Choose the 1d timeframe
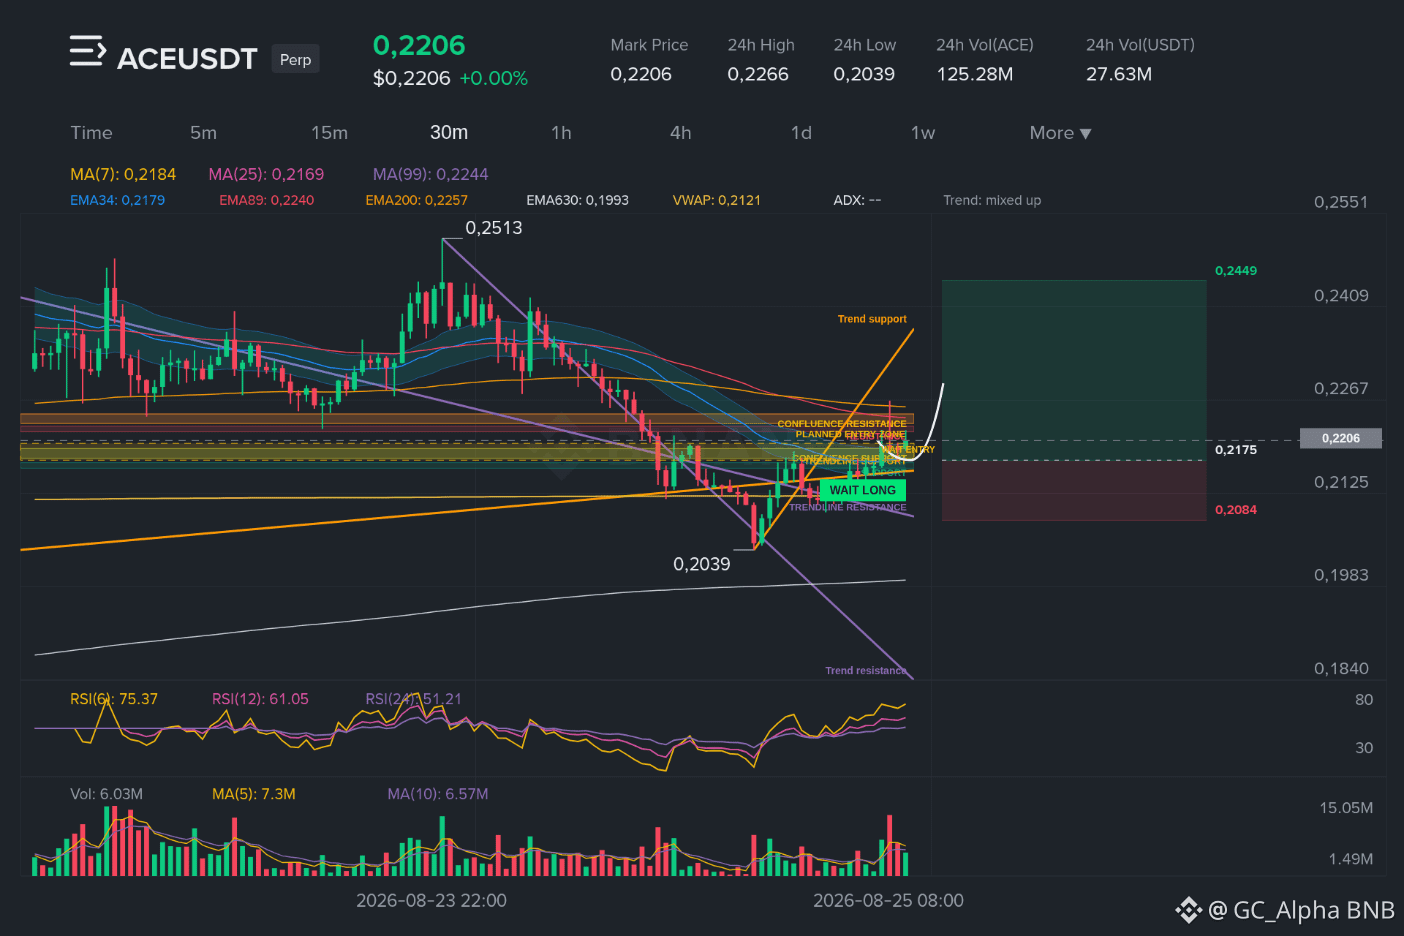Image resolution: width=1404 pixels, height=936 pixels. [x=801, y=133]
